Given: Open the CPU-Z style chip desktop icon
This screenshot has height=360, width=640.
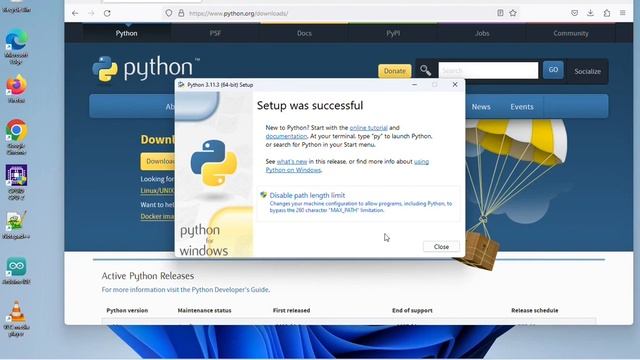Looking at the screenshot, I should tap(16, 182).
